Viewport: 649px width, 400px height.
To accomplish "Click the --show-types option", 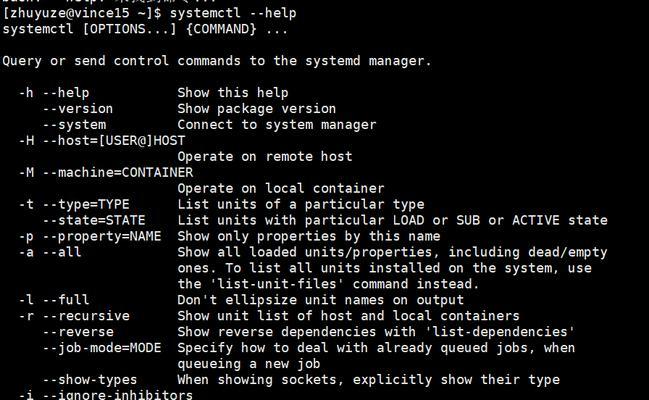I will (x=90, y=380).
